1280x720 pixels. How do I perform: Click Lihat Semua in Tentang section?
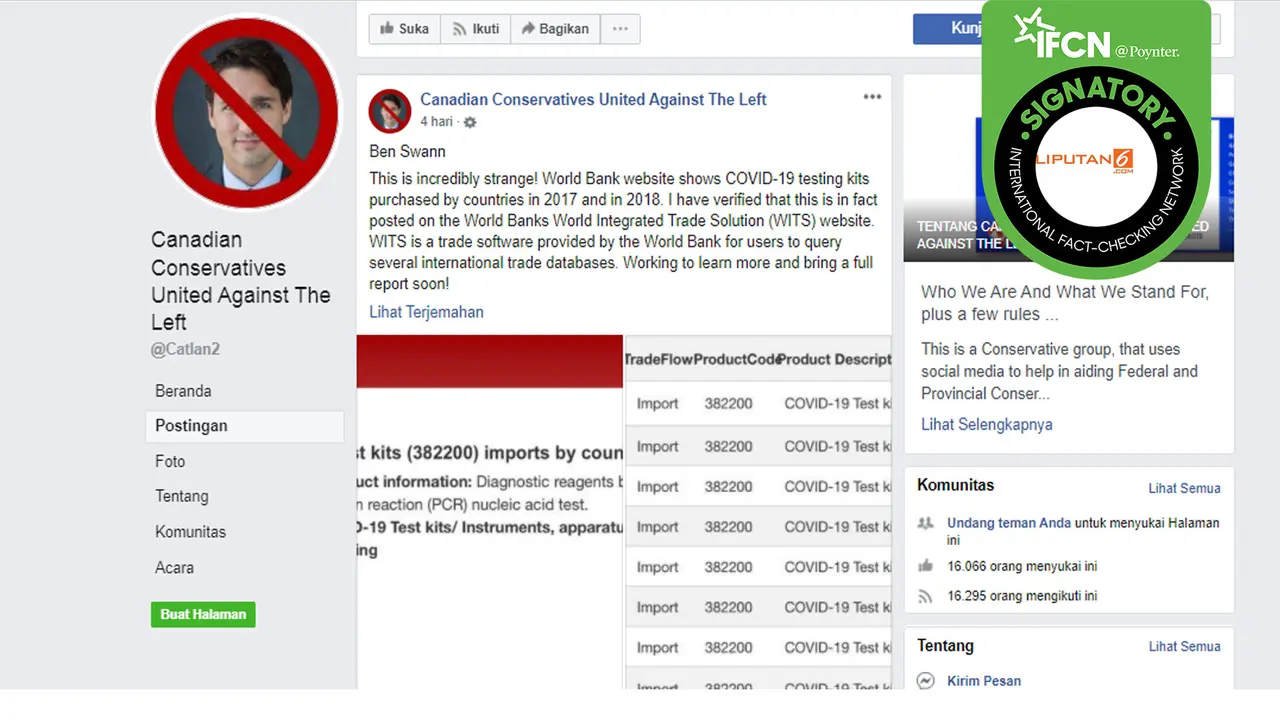[1184, 646]
